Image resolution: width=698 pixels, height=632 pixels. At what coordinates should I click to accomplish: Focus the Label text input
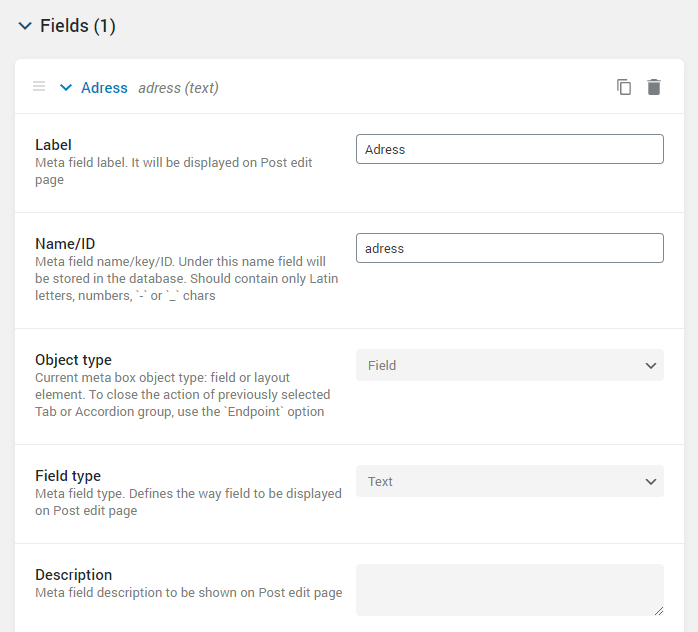pyautogui.click(x=510, y=149)
